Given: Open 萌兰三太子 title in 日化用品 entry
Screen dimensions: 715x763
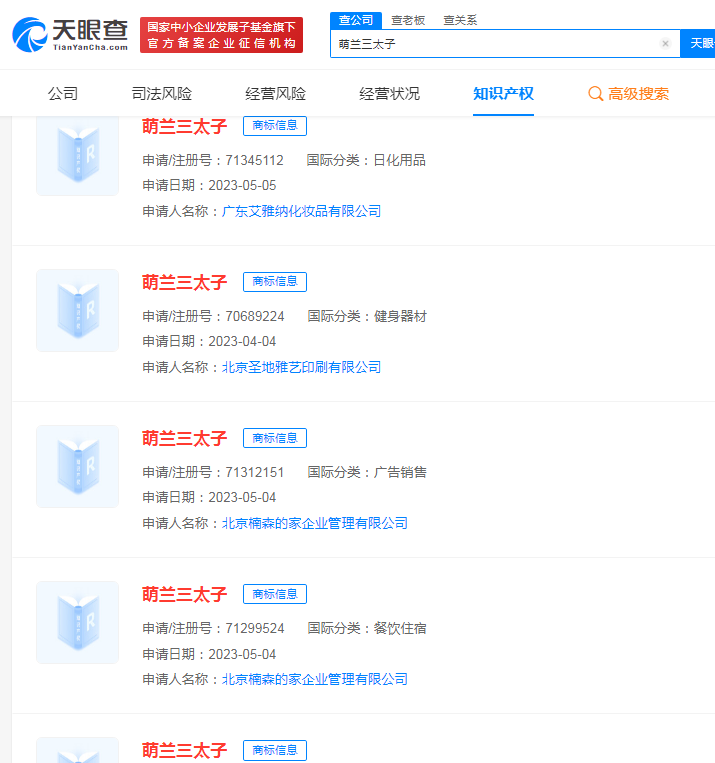Looking at the screenshot, I should pos(184,127).
